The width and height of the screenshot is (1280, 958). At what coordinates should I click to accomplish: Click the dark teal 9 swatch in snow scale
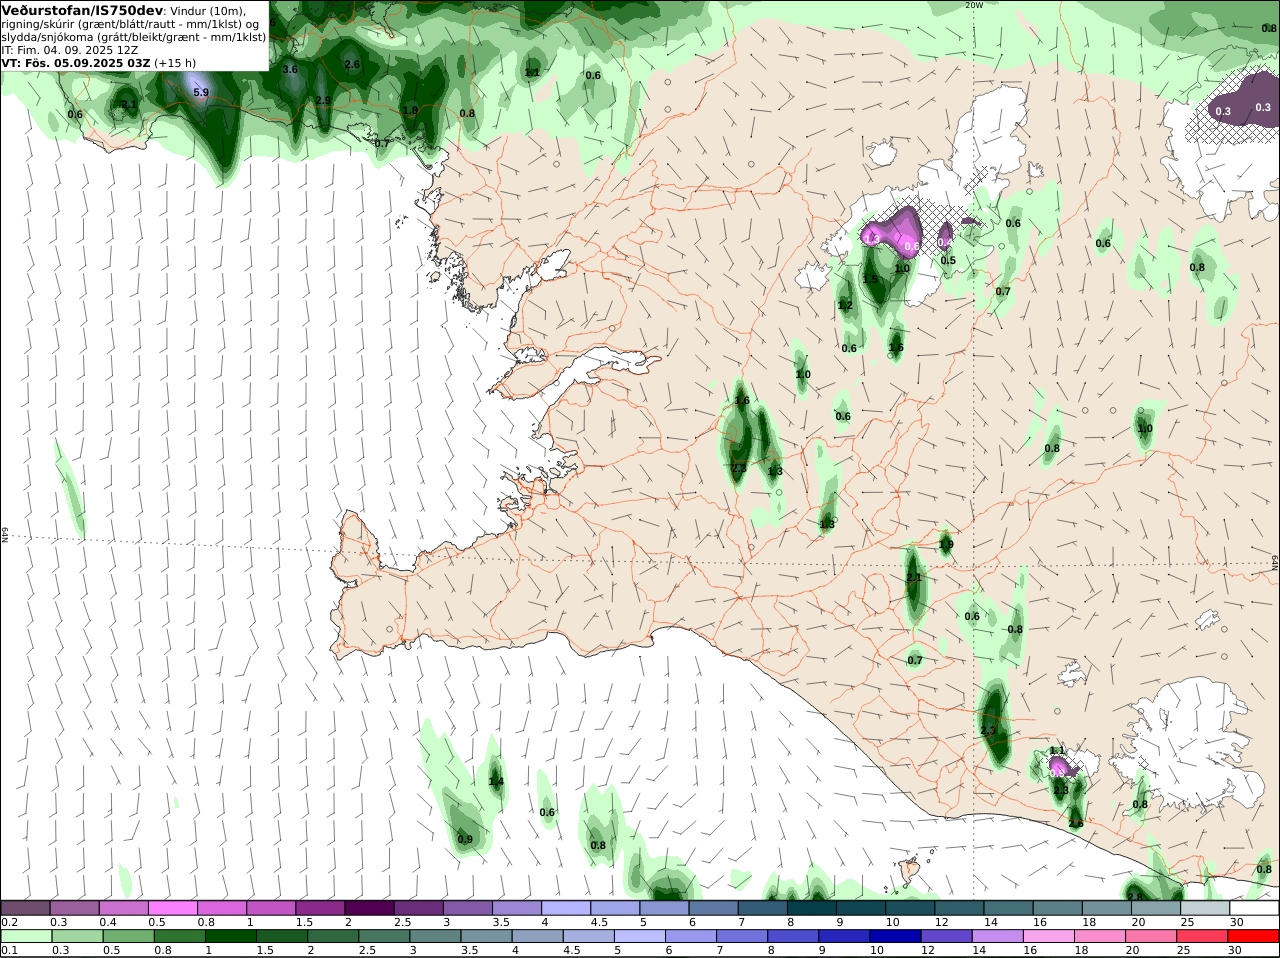(x=862, y=908)
